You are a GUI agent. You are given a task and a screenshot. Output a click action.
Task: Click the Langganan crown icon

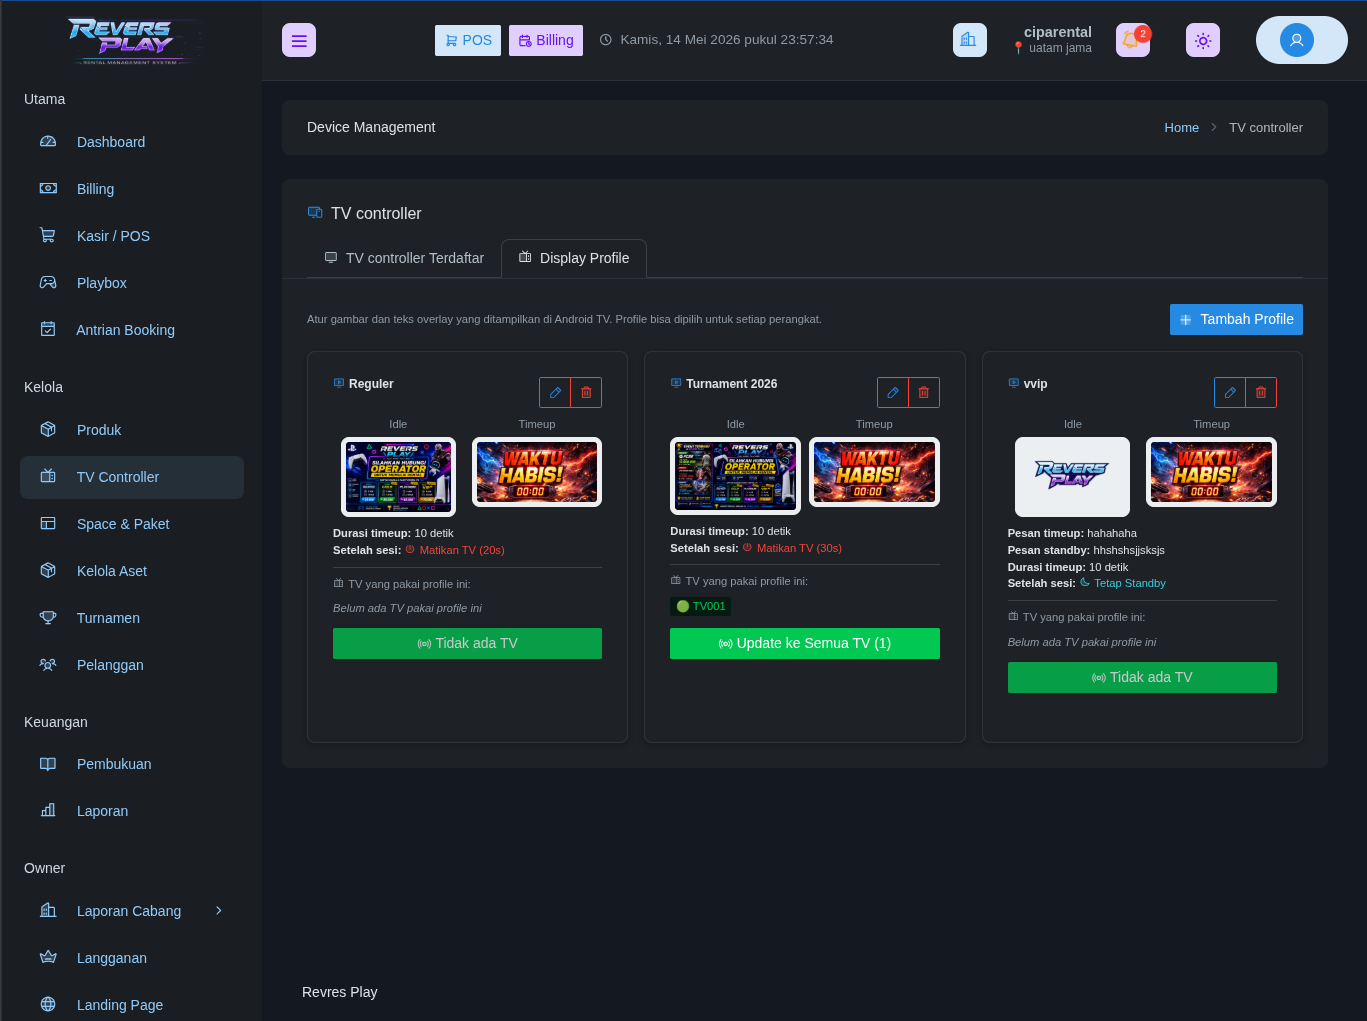48,957
